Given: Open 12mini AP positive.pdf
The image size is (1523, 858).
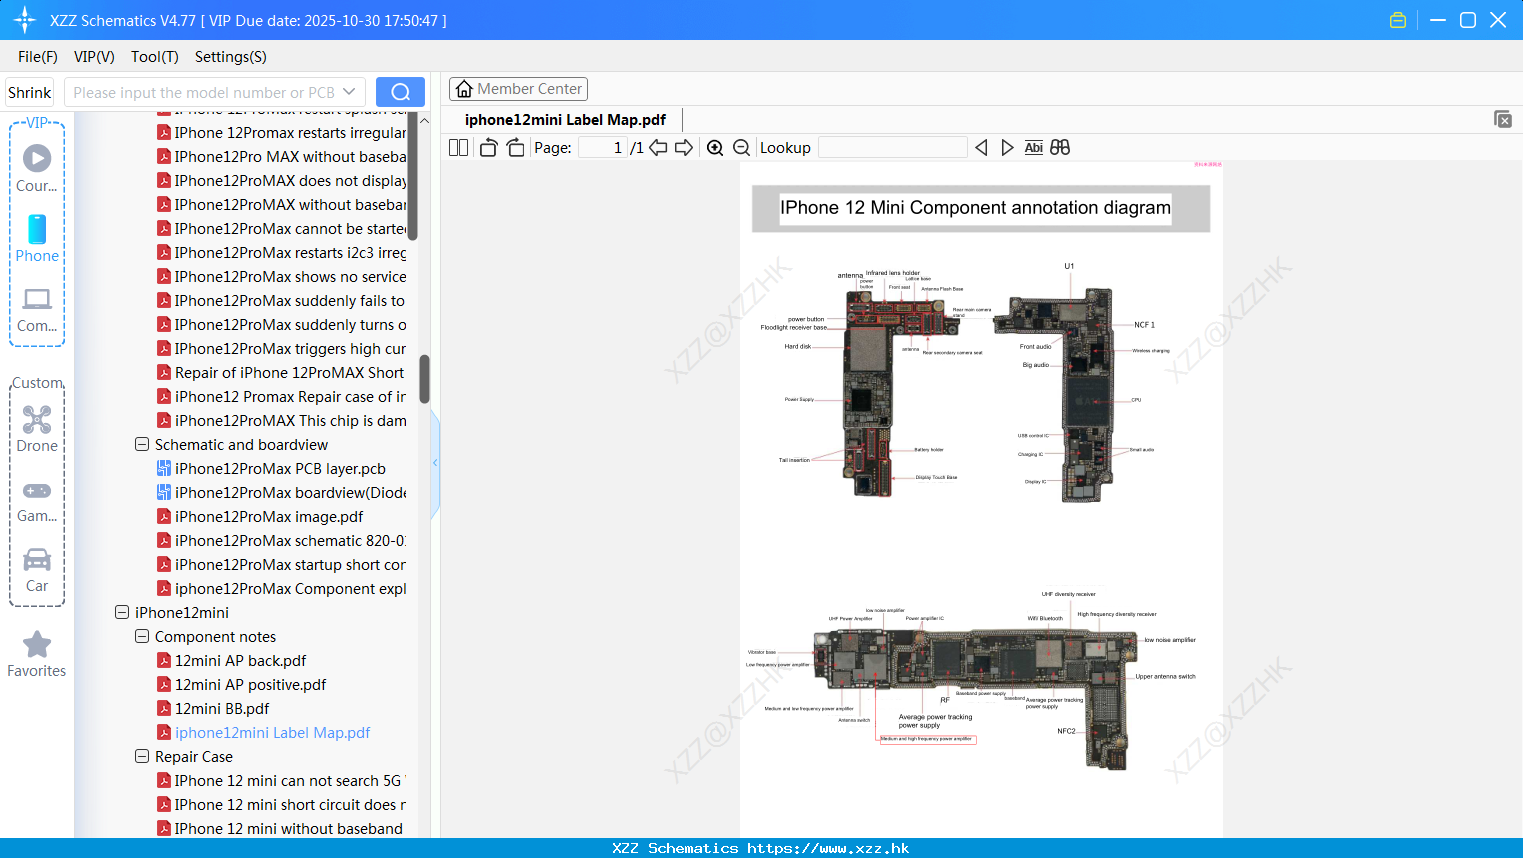Looking at the screenshot, I should click(x=242, y=685).
